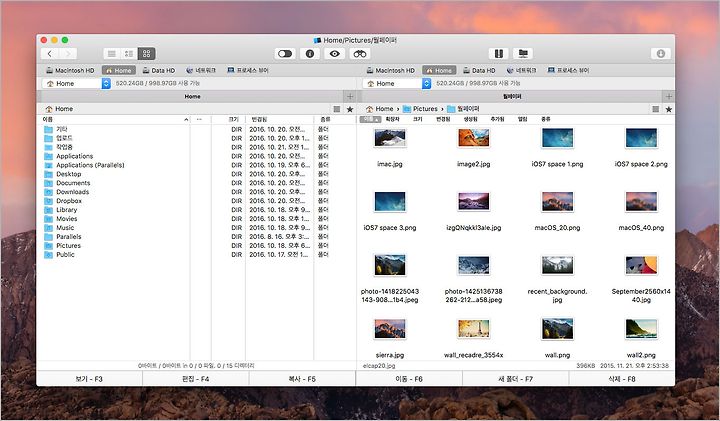
Task: Add a new tab in the right pane
Action: pyautogui.click(x=669, y=96)
